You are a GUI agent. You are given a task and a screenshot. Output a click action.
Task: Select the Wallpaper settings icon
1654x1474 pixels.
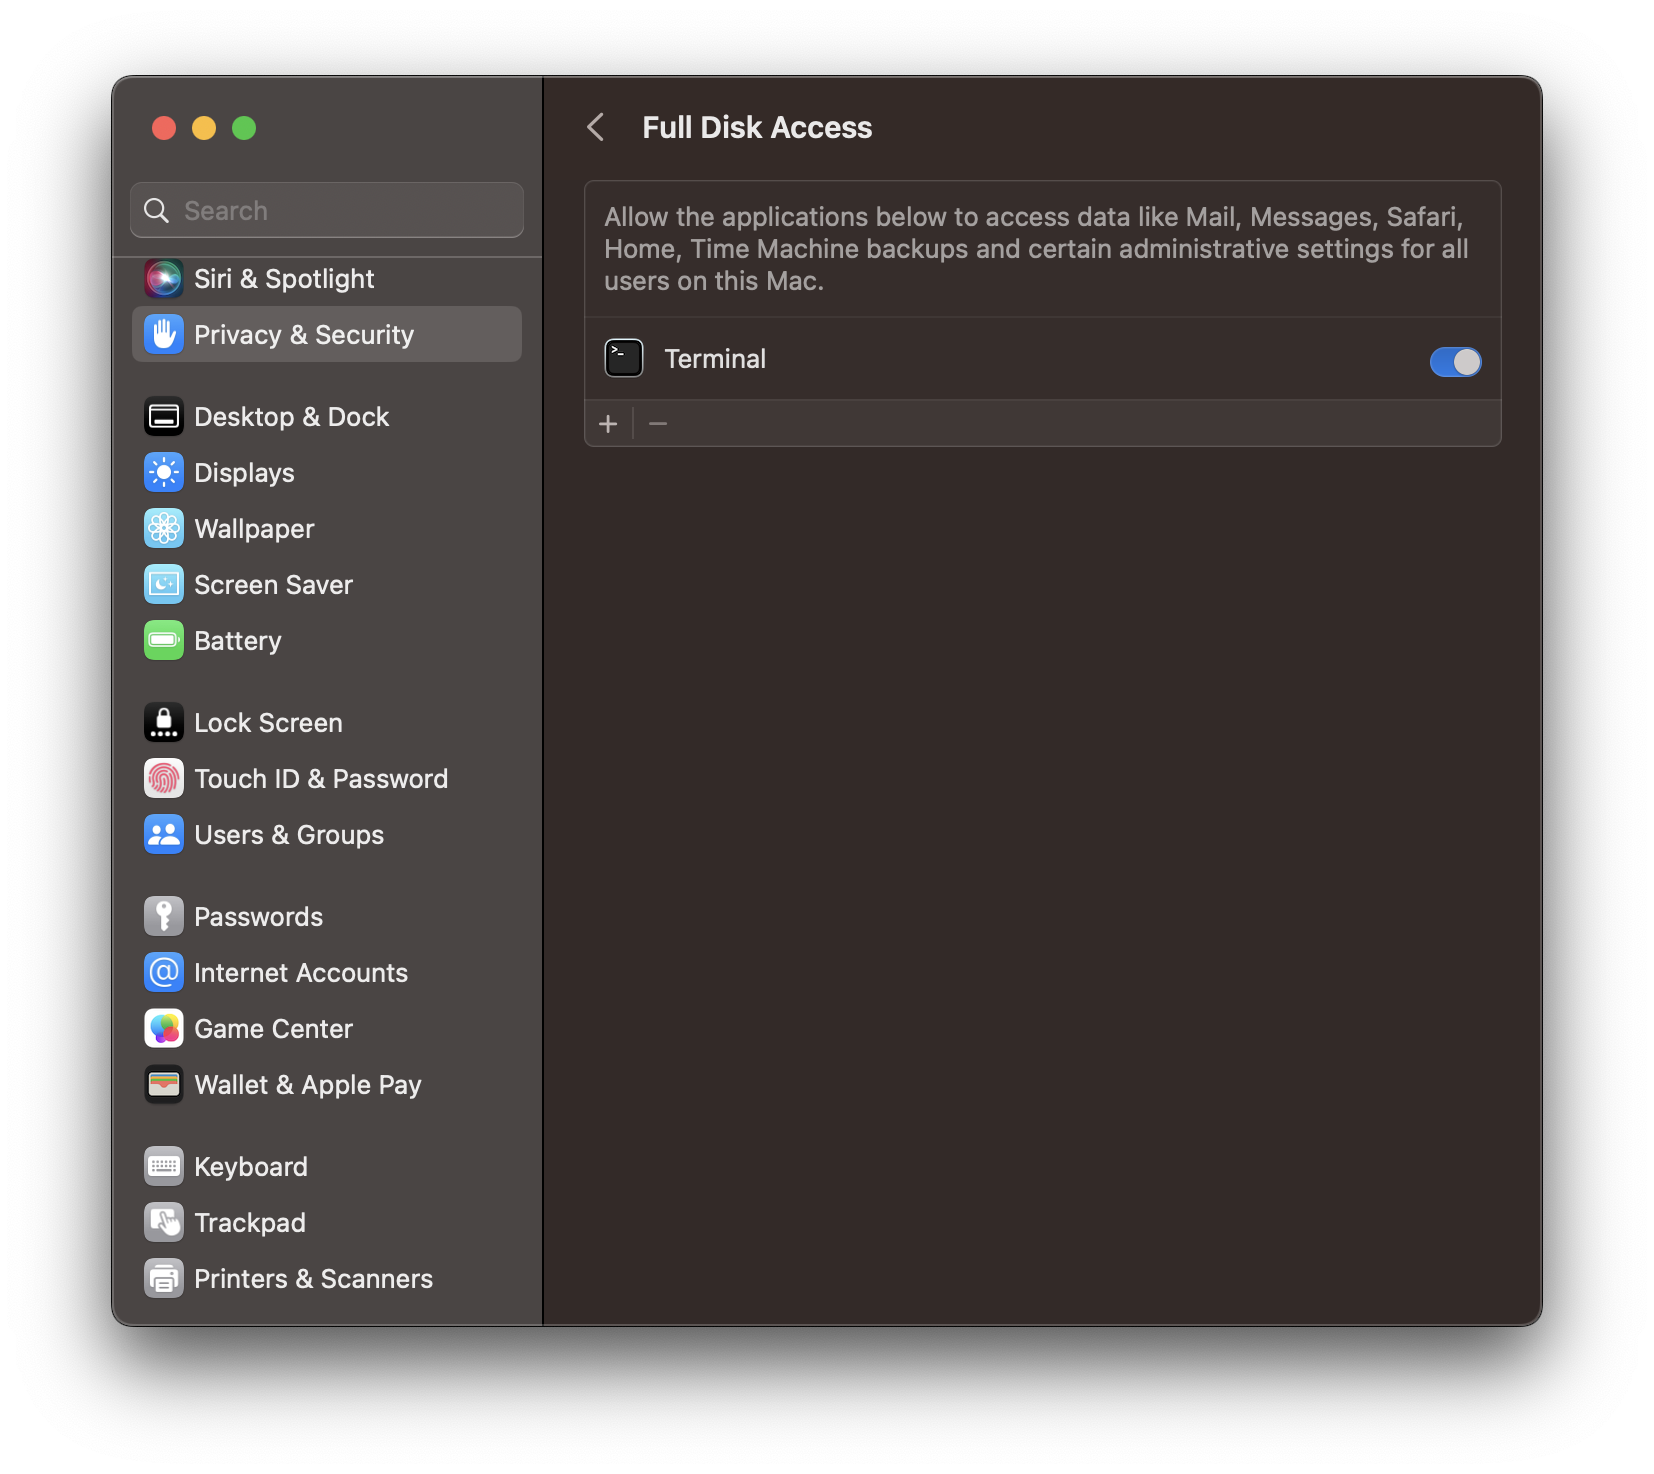point(163,528)
